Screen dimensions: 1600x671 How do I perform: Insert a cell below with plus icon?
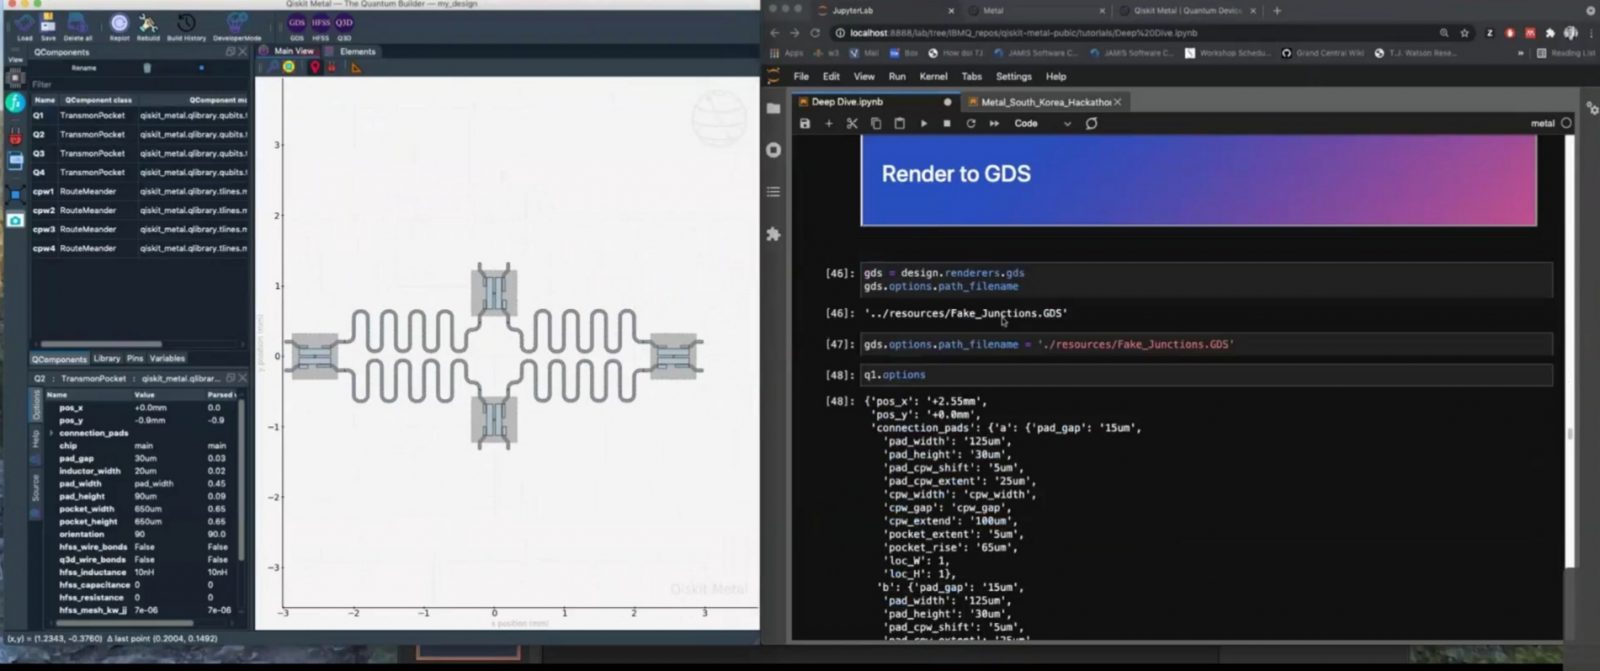click(828, 124)
